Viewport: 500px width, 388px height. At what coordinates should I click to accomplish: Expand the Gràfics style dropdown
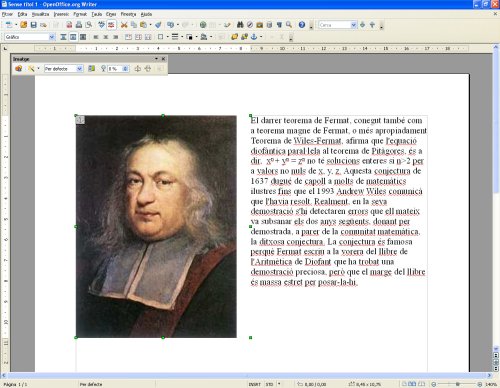coord(52,37)
